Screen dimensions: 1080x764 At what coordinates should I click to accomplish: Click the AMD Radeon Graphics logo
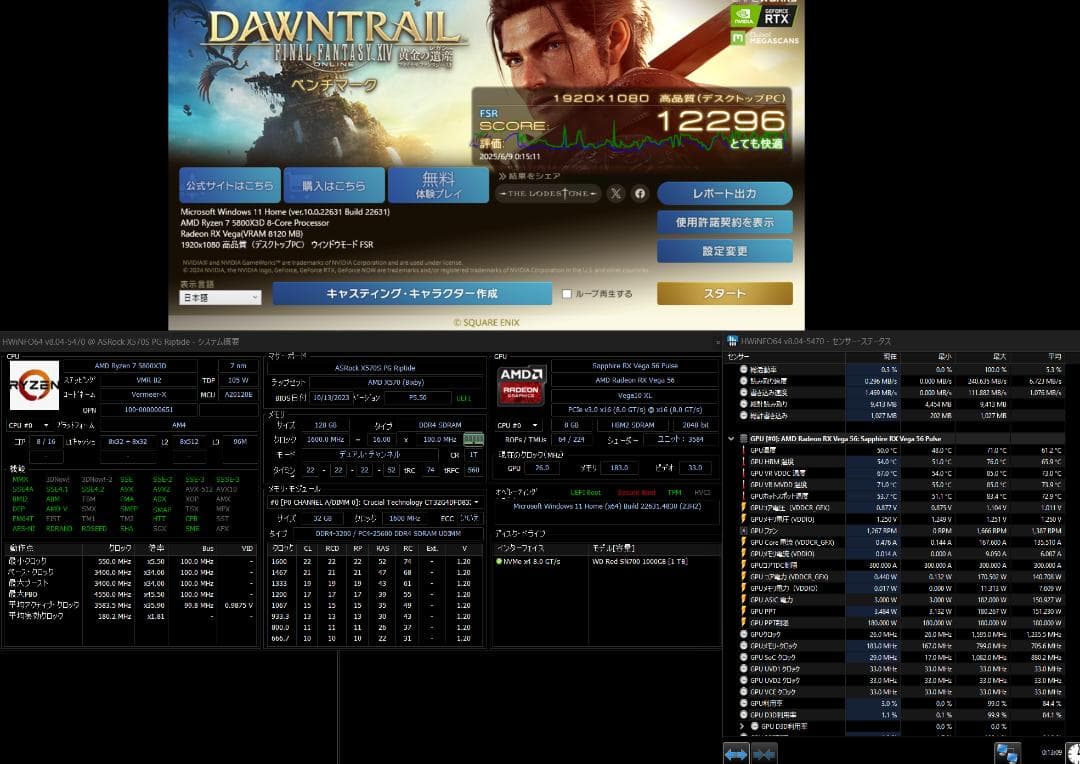click(x=521, y=386)
